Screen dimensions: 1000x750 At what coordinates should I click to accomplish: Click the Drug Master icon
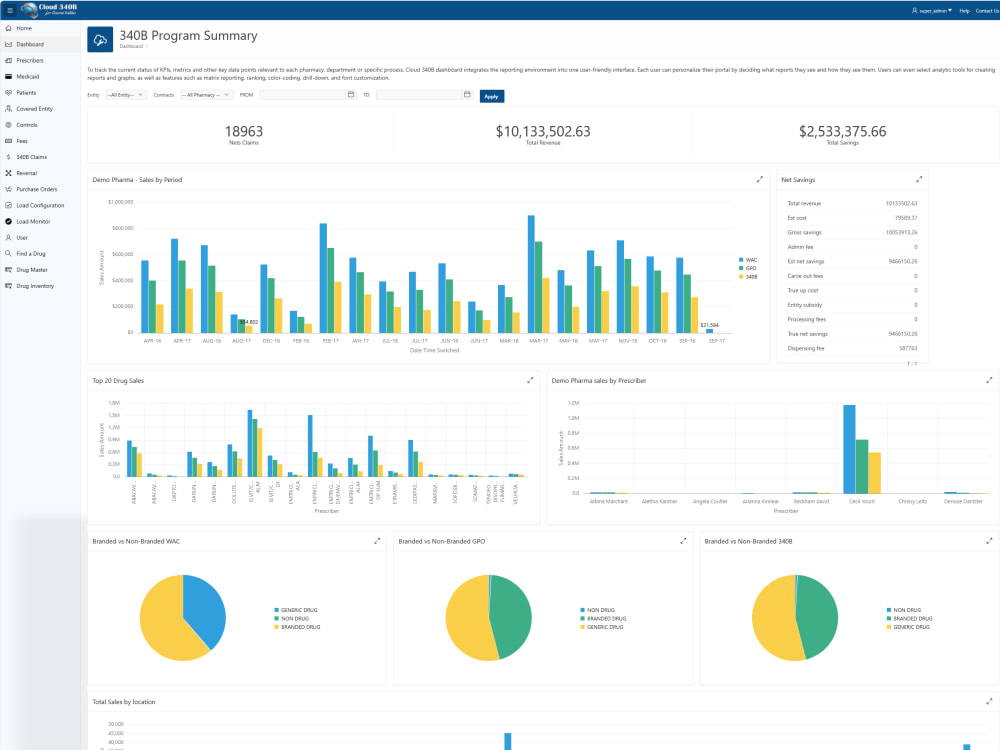pos(8,270)
